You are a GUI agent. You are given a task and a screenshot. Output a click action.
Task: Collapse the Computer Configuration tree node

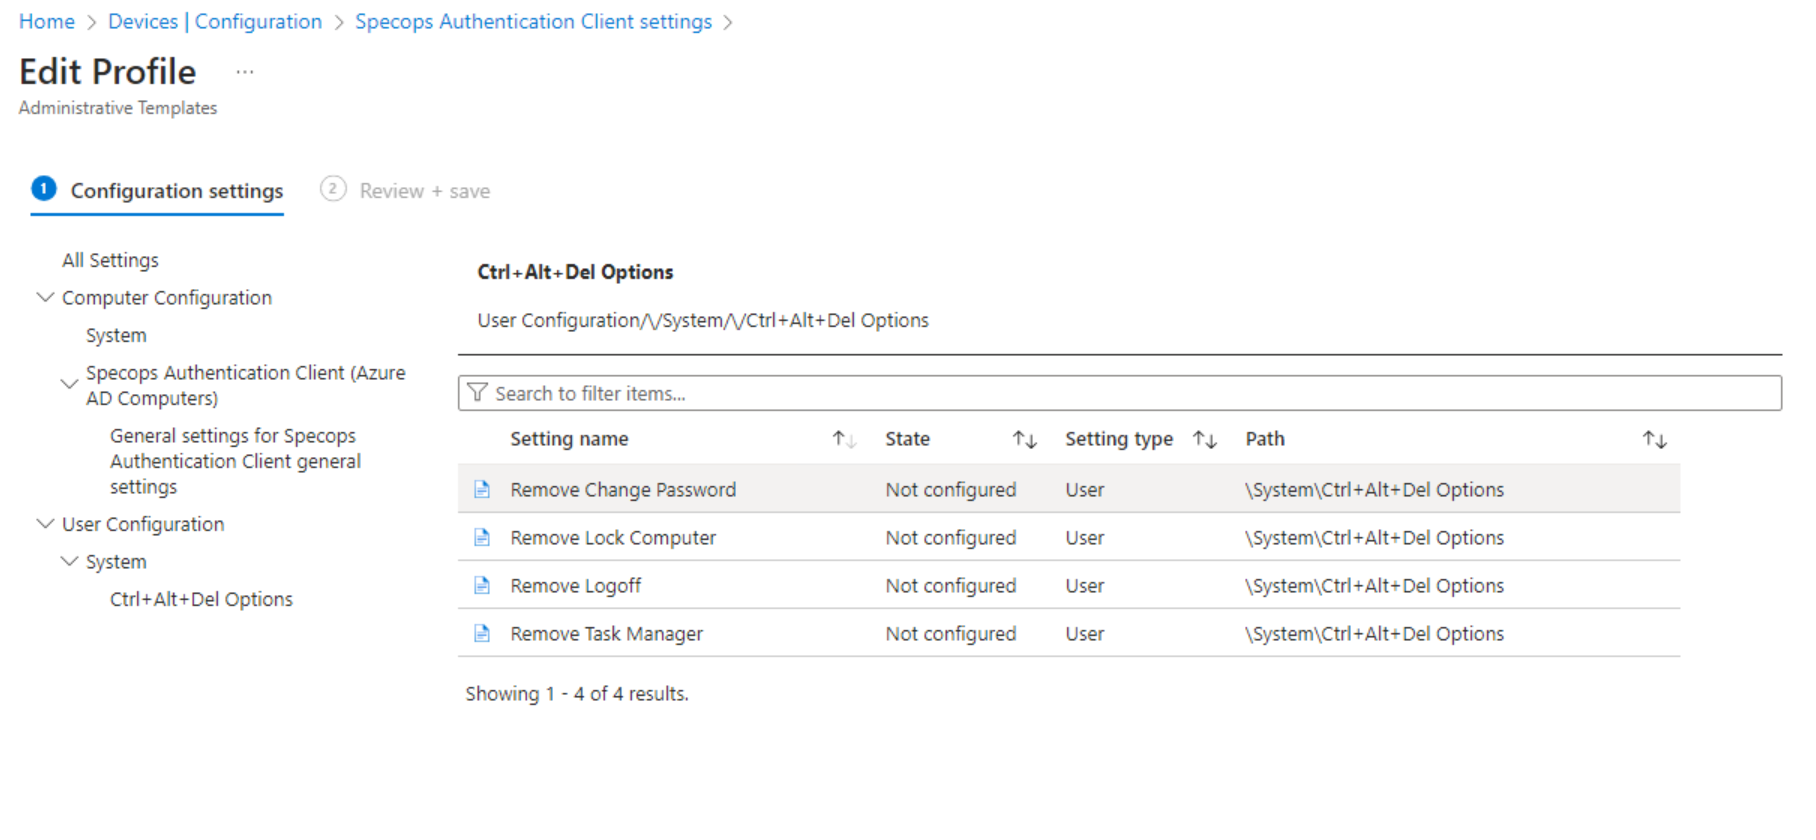(x=45, y=297)
